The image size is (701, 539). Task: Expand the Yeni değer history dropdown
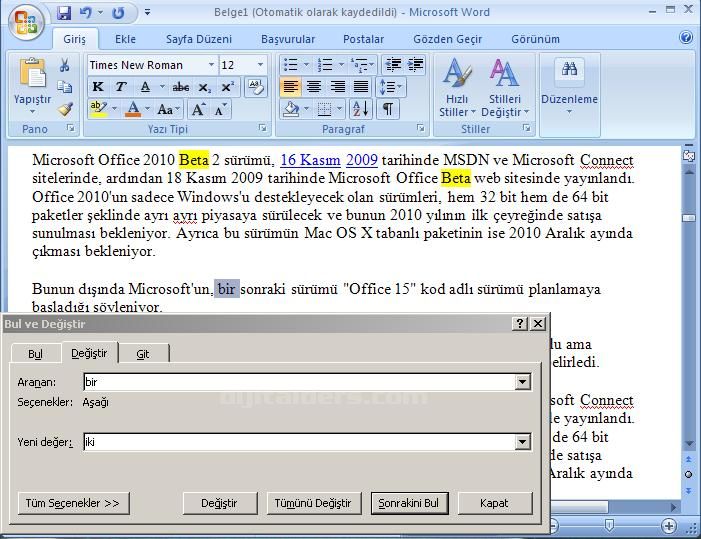(522, 442)
